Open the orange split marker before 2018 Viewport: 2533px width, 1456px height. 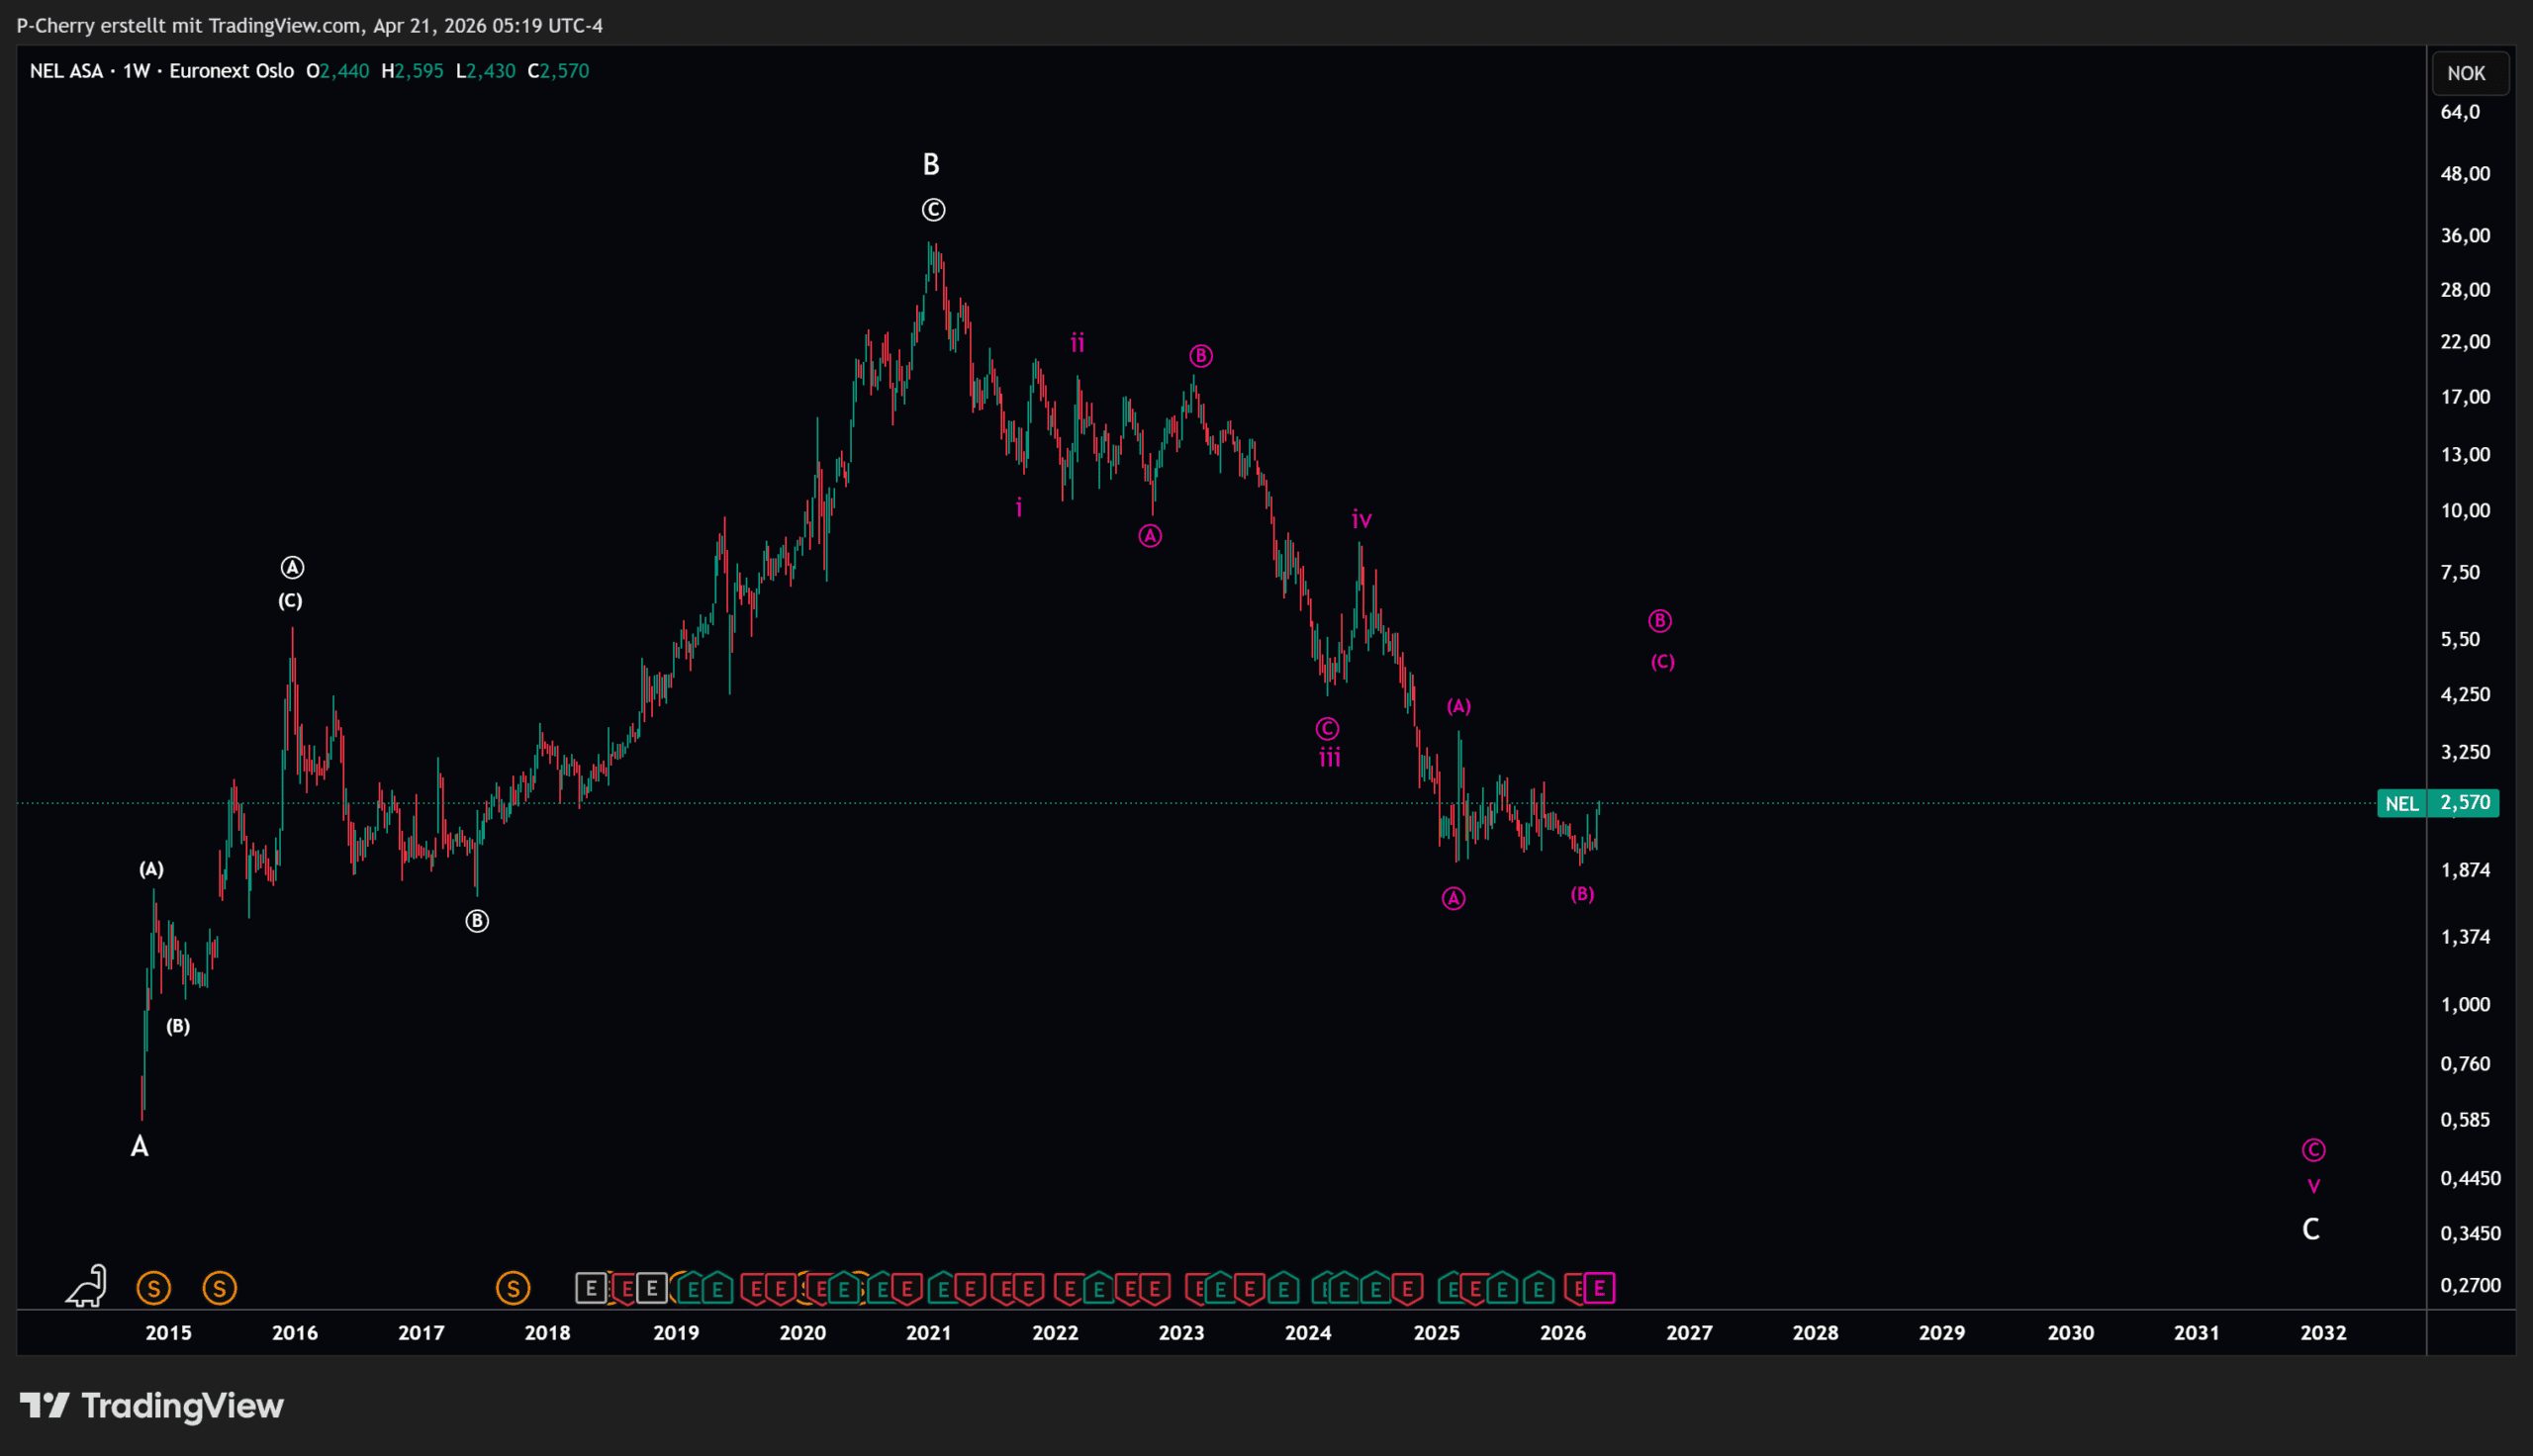click(x=513, y=1288)
